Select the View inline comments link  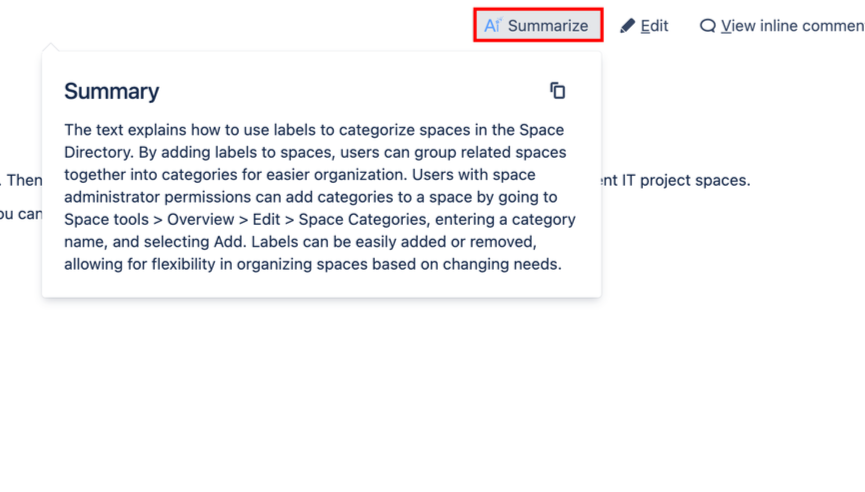tap(792, 26)
